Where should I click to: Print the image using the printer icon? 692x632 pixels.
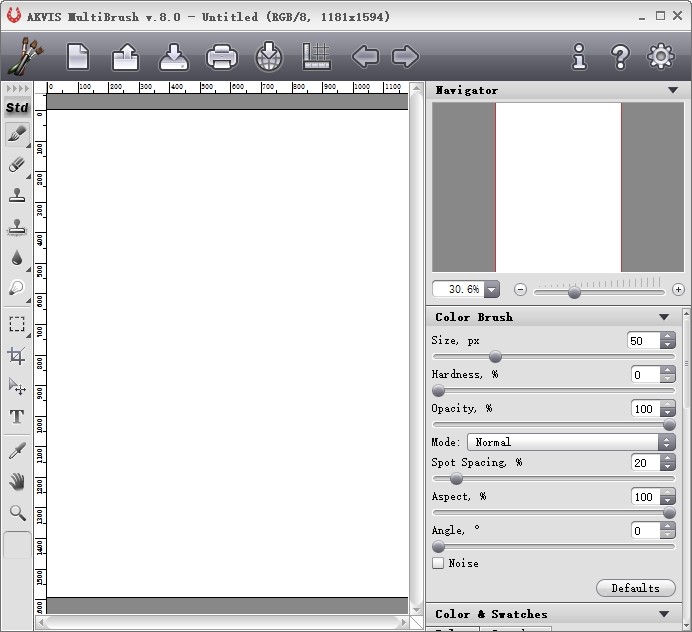click(222, 56)
